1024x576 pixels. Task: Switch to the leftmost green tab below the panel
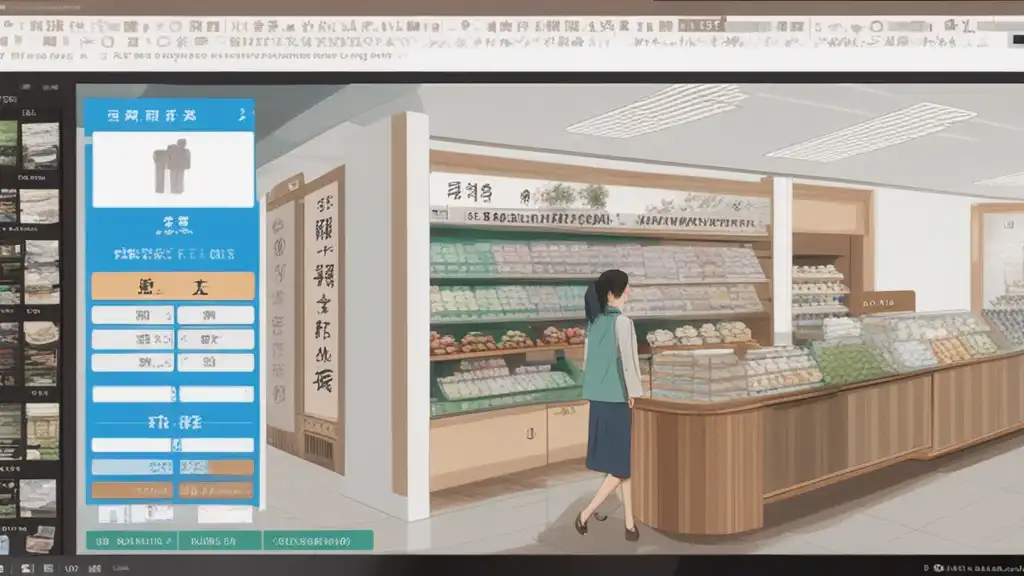[x=130, y=541]
